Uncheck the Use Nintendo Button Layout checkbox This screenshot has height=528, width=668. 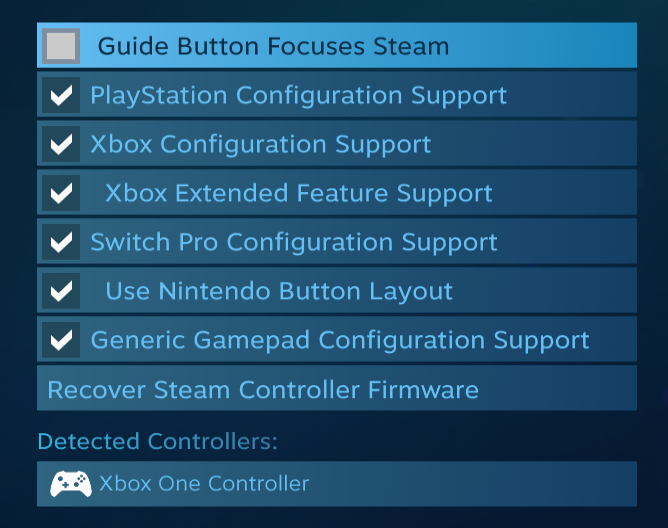(x=62, y=291)
